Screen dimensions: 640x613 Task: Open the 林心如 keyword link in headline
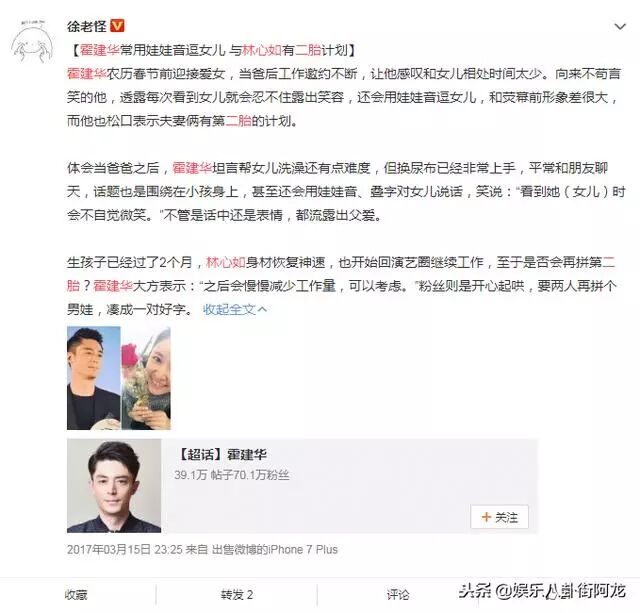[x=262, y=50]
